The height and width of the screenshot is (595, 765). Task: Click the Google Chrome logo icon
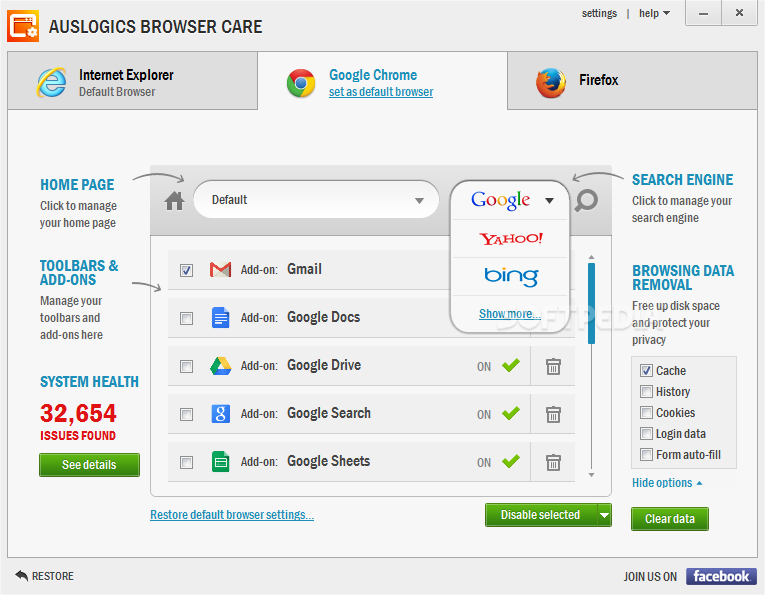point(301,83)
